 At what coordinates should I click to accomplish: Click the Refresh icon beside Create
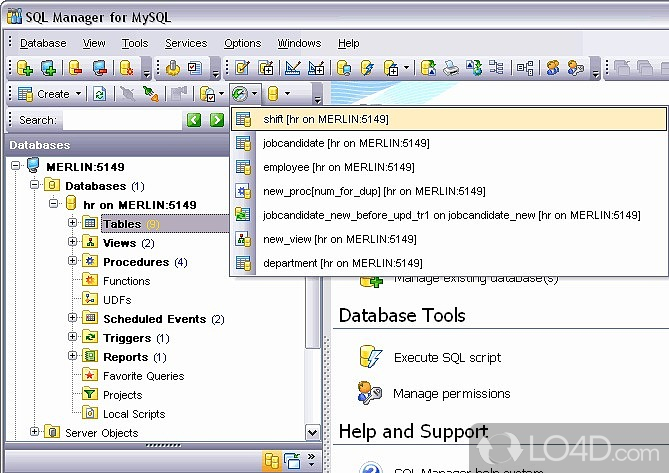coord(99,94)
